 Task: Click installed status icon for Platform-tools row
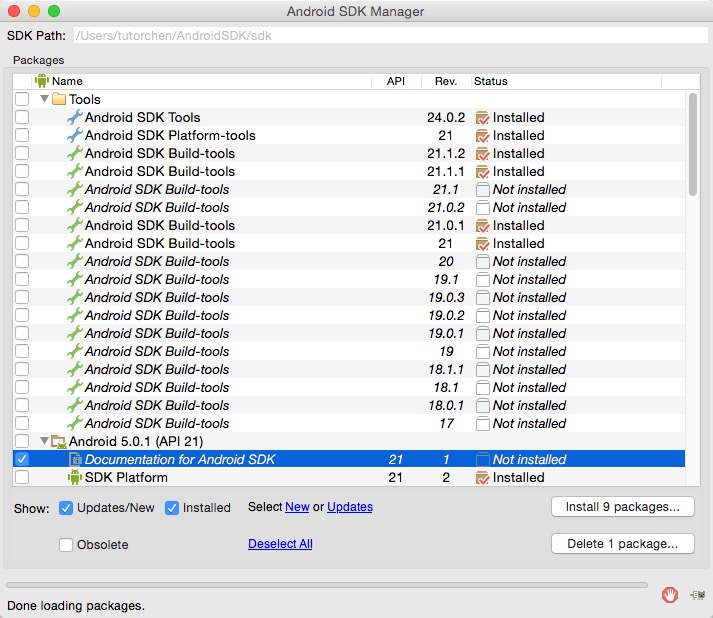482,136
